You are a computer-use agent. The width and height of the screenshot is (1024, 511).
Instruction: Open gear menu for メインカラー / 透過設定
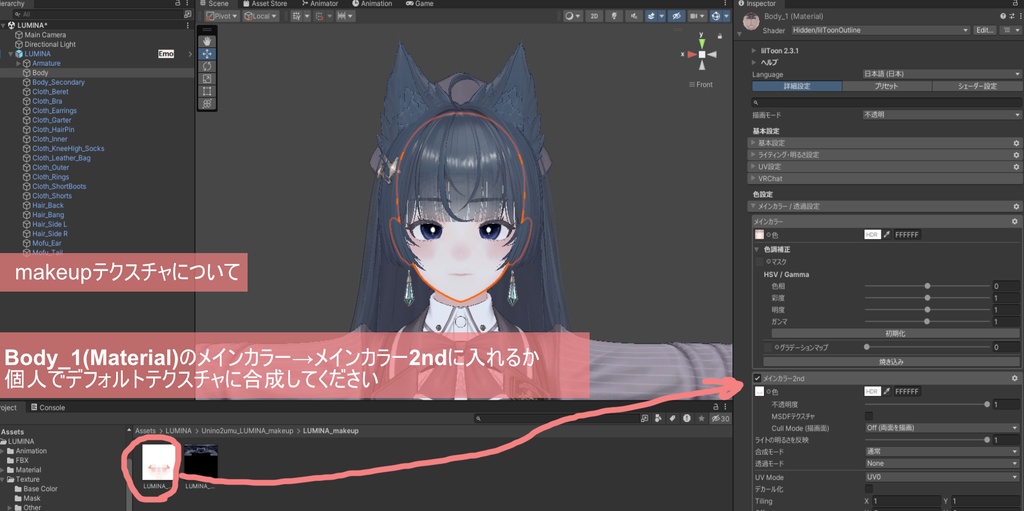1016,206
